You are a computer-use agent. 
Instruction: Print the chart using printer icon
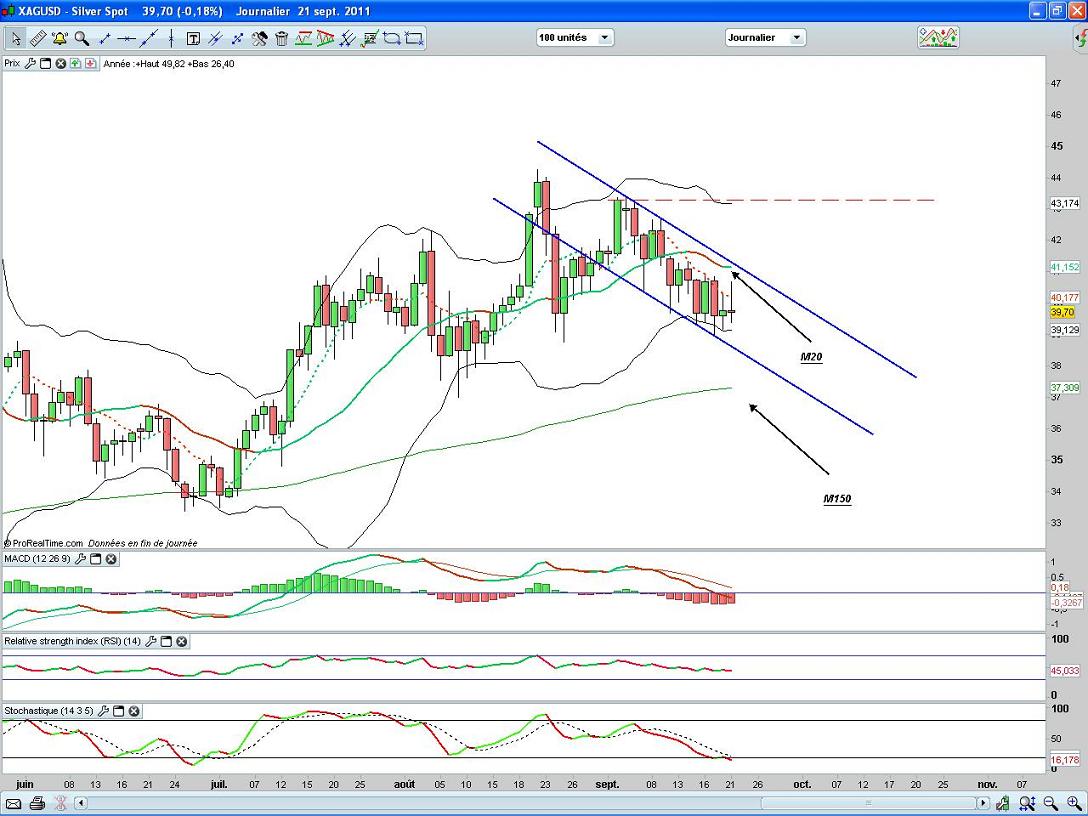(x=37, y=803)
